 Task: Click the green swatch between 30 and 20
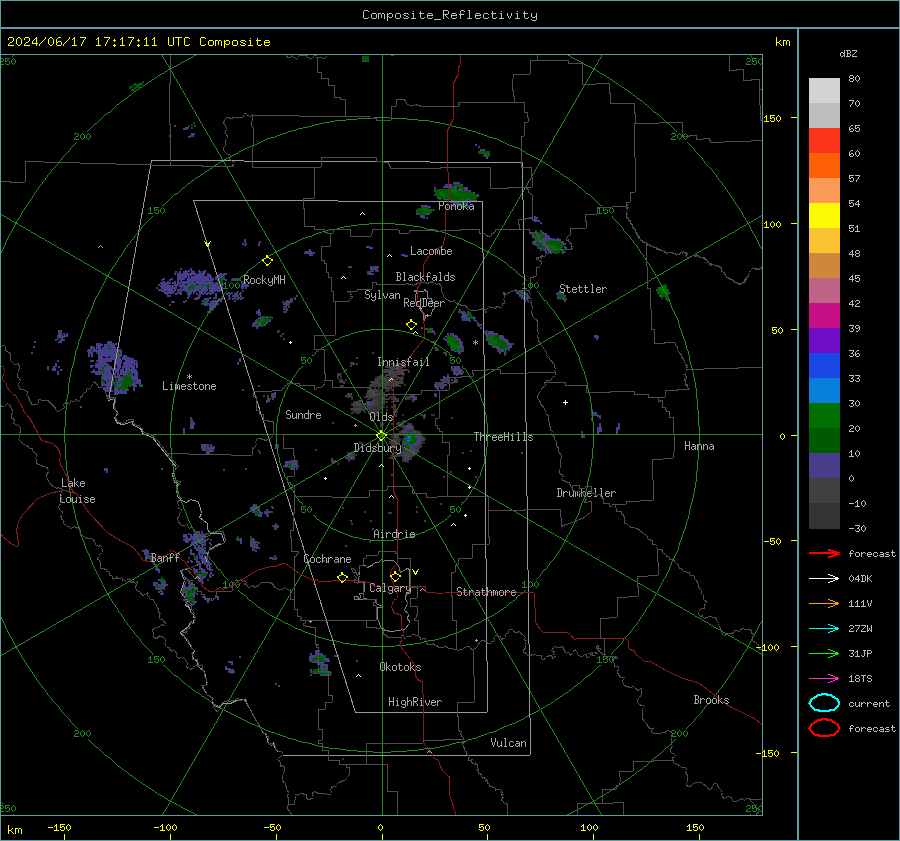(x=824, y=416)
